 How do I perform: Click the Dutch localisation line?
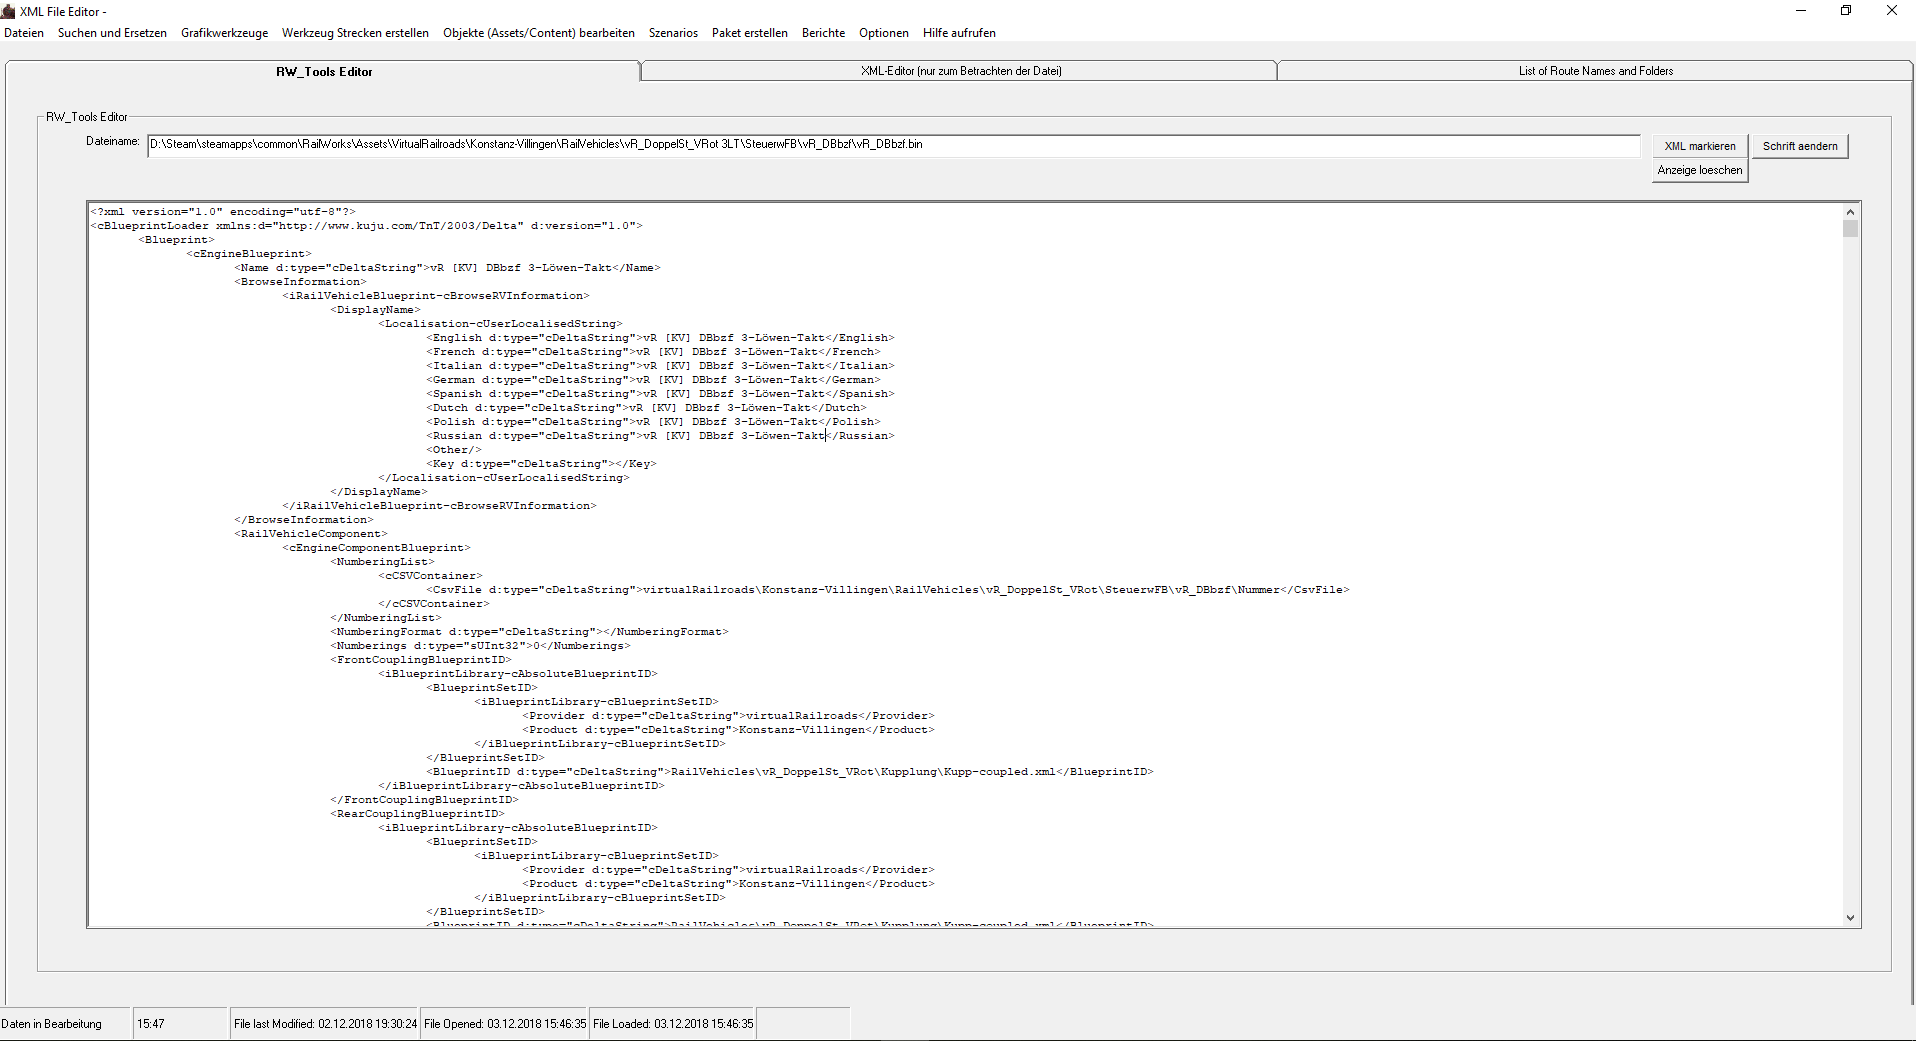coord(647,408)
